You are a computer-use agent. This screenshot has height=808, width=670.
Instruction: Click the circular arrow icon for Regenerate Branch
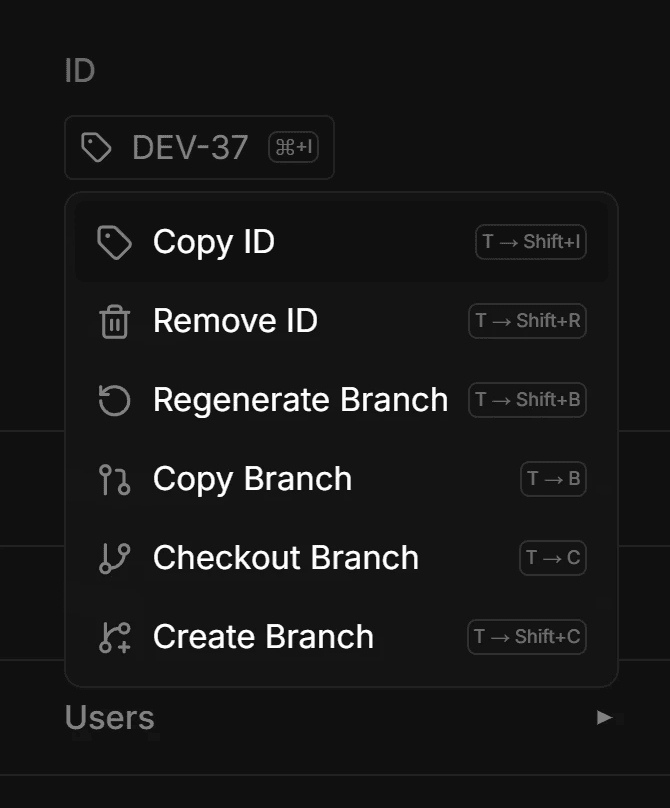point(115,400)
